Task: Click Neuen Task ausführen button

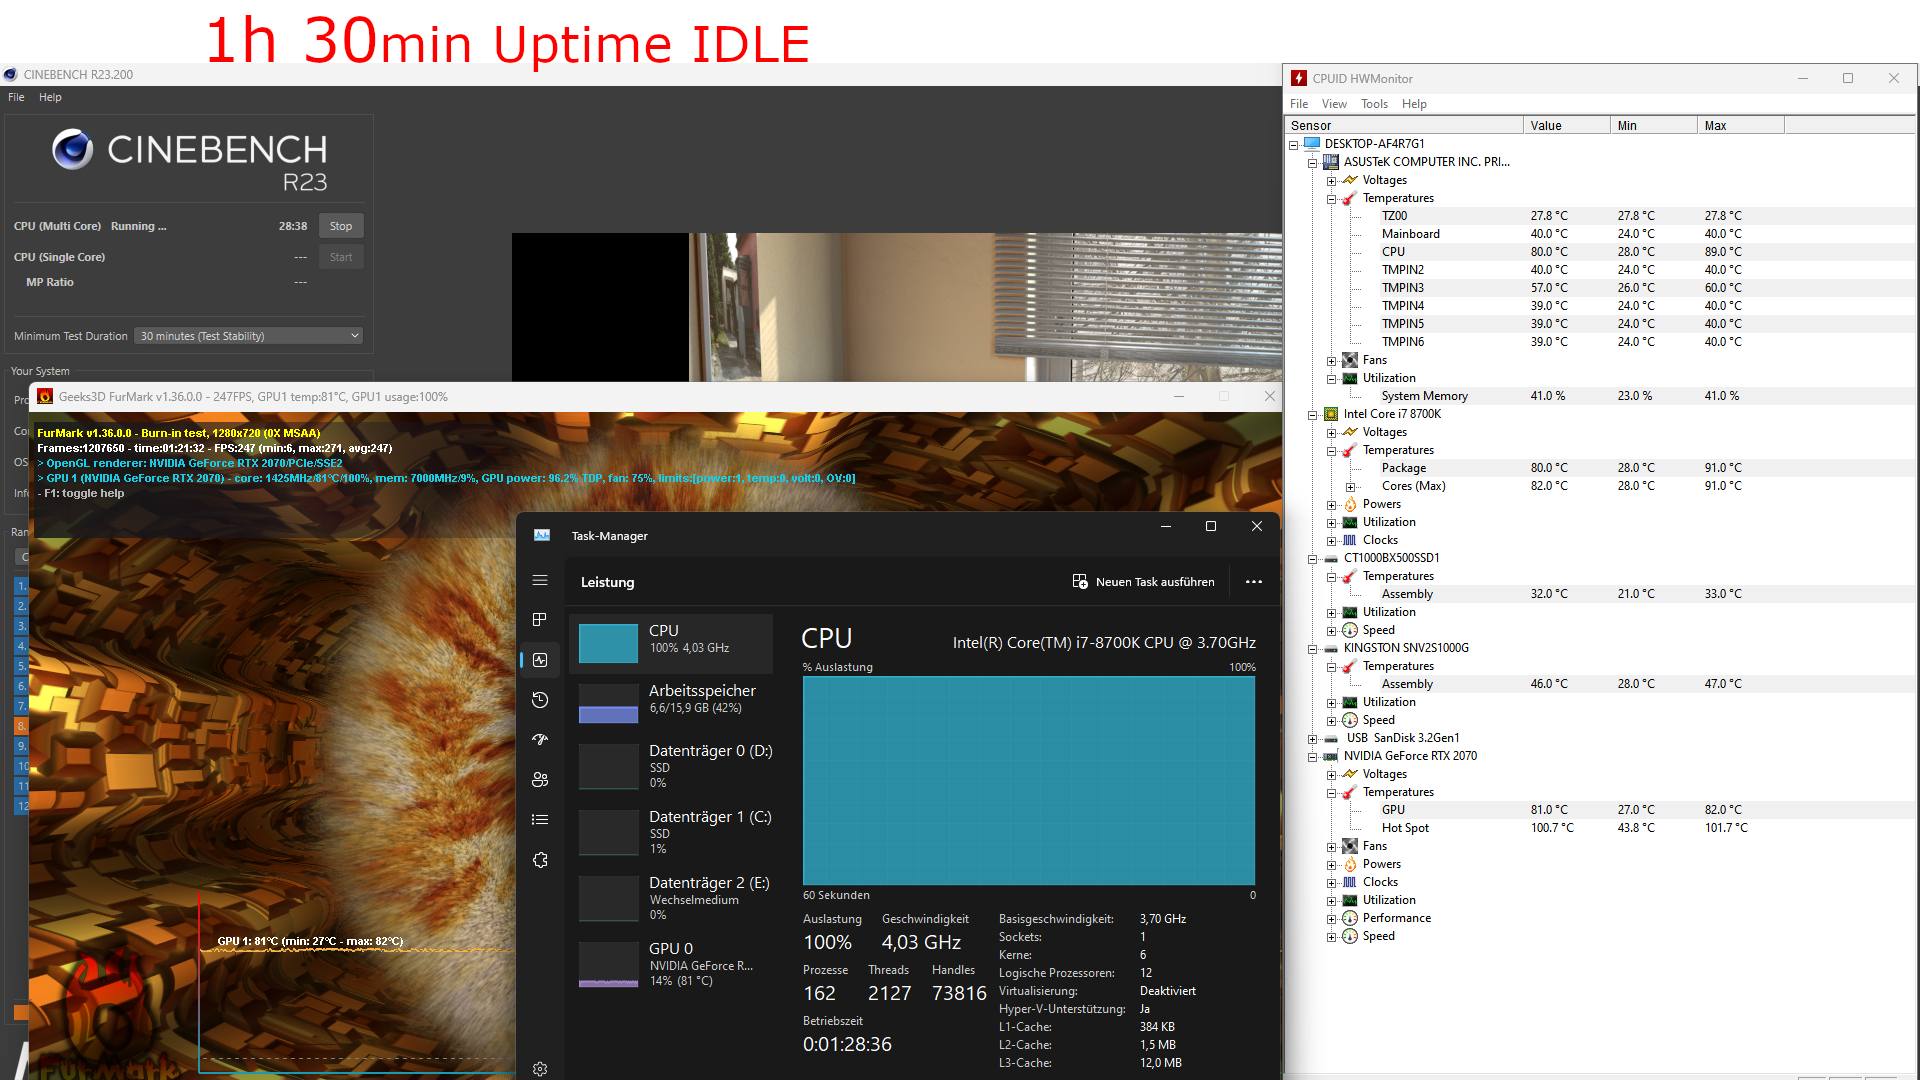Action: click(x=1143, y=582)
